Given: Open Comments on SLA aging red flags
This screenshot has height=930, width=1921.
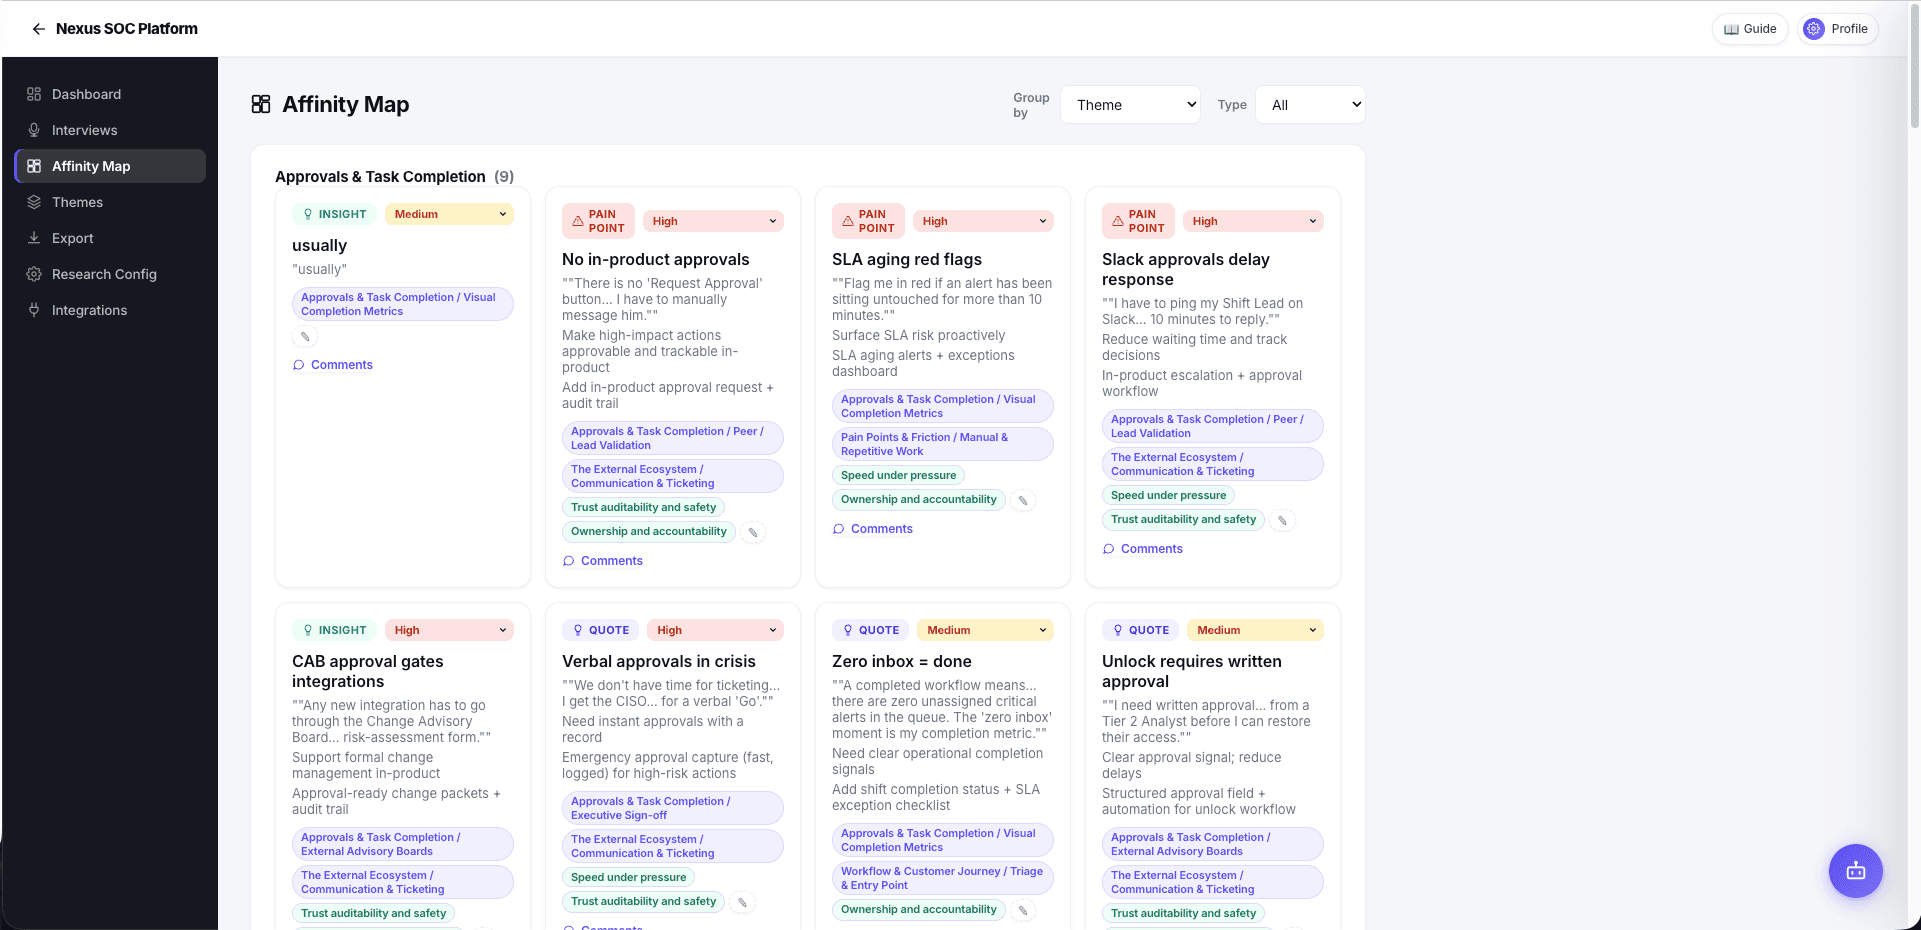Looking at the screenshot, I should 873,529.
